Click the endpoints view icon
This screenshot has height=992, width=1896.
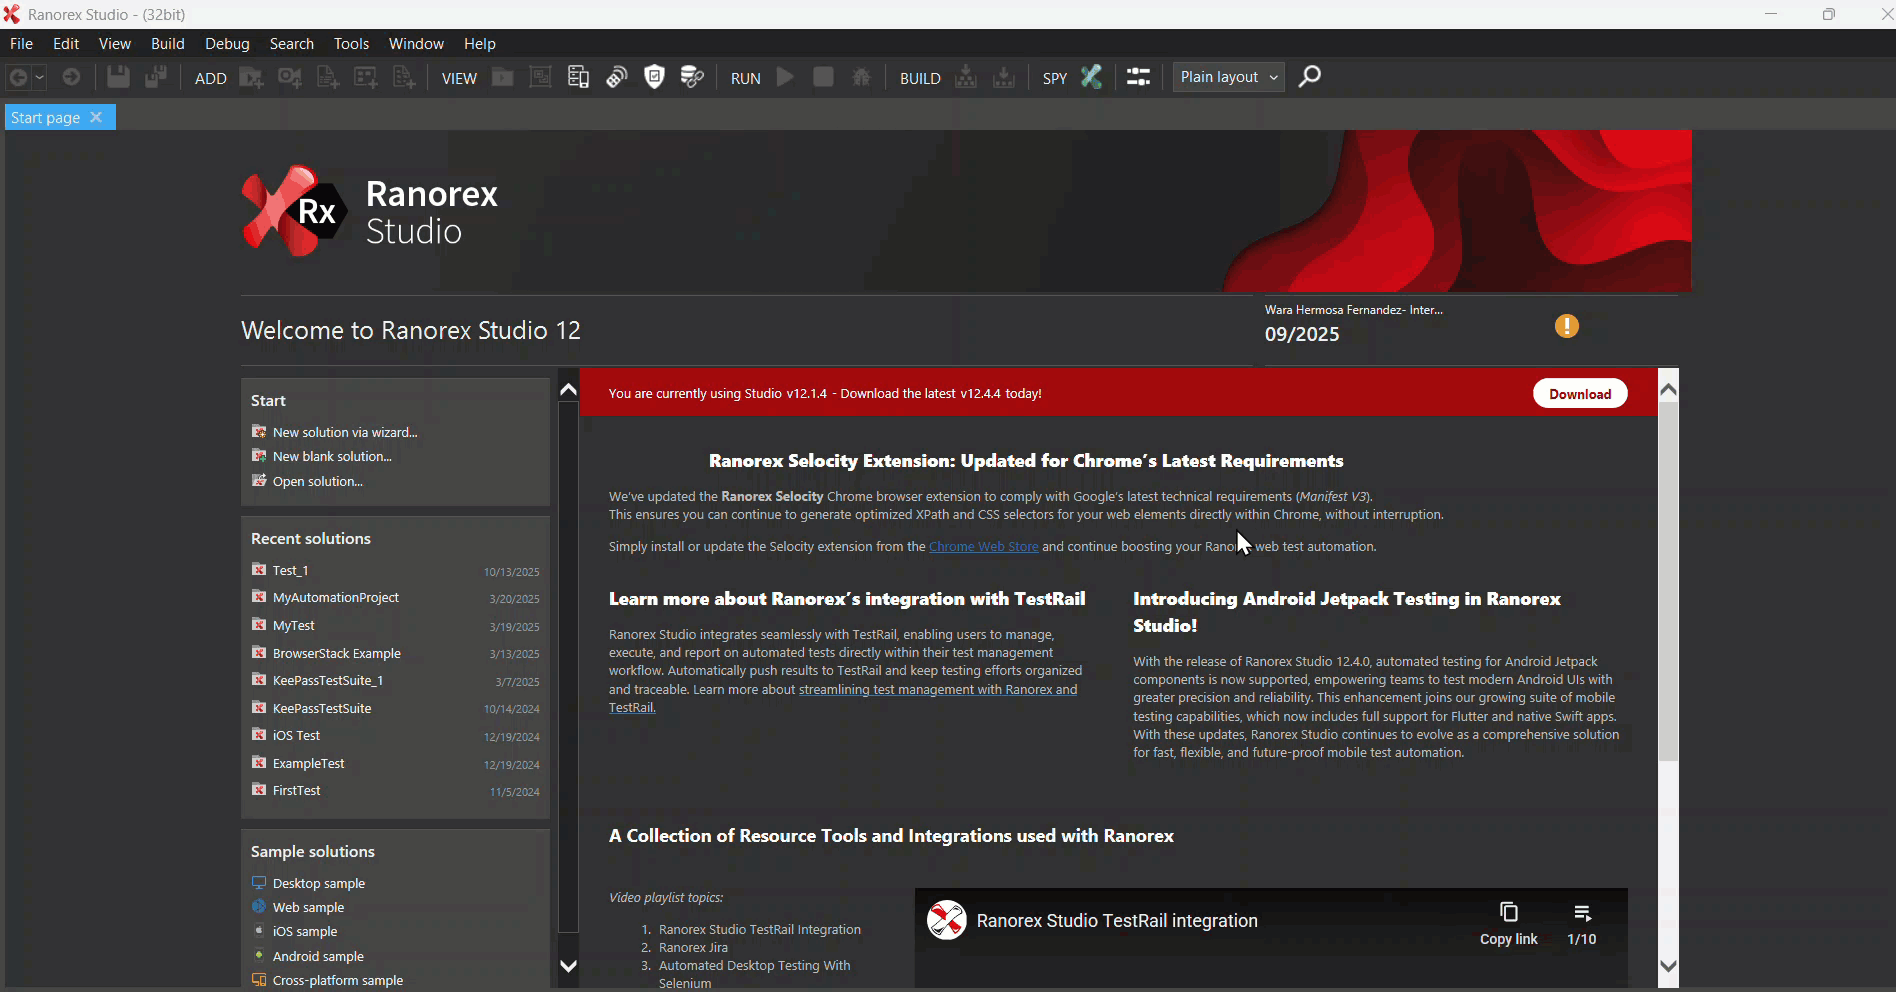pos(616,77)
